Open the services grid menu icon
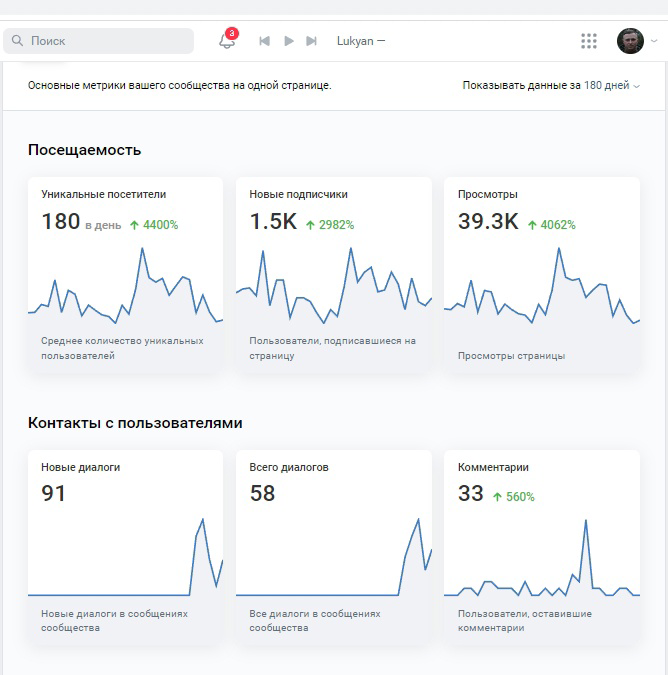The image size is (668, 675). (x=589, y=41)
